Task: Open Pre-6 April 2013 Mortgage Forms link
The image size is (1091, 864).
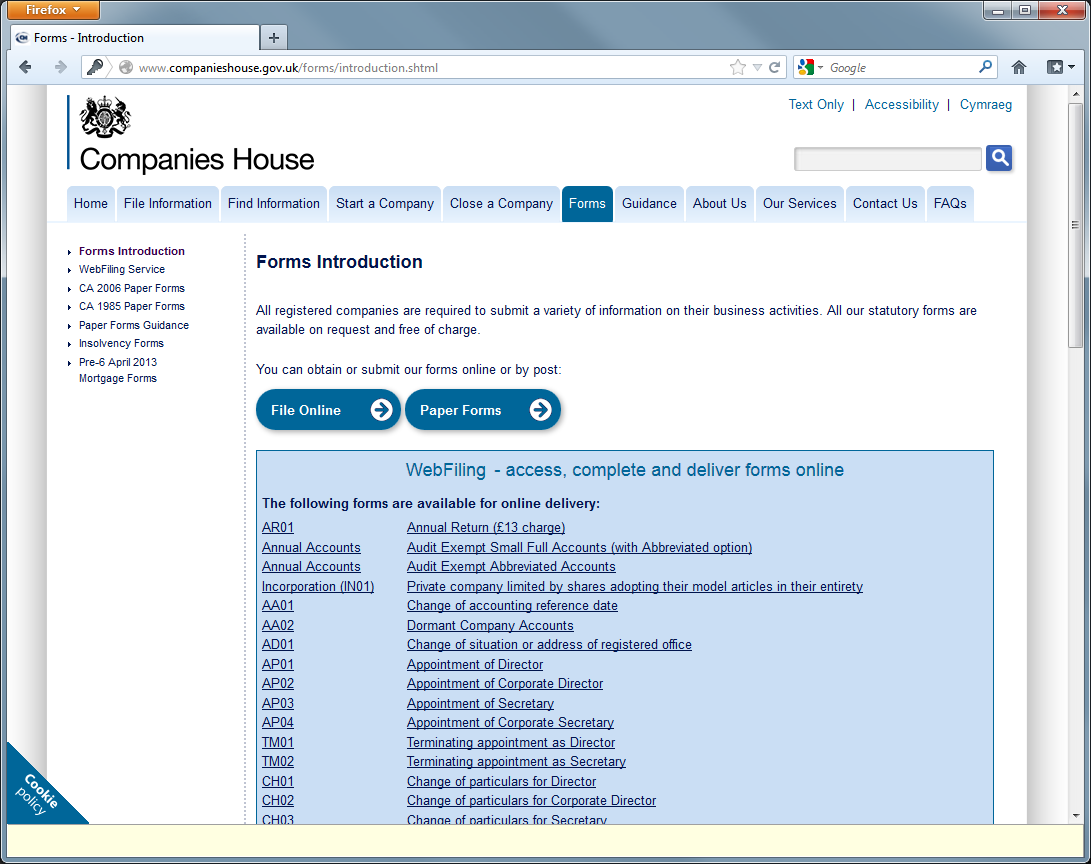Action: pos(118,370)
